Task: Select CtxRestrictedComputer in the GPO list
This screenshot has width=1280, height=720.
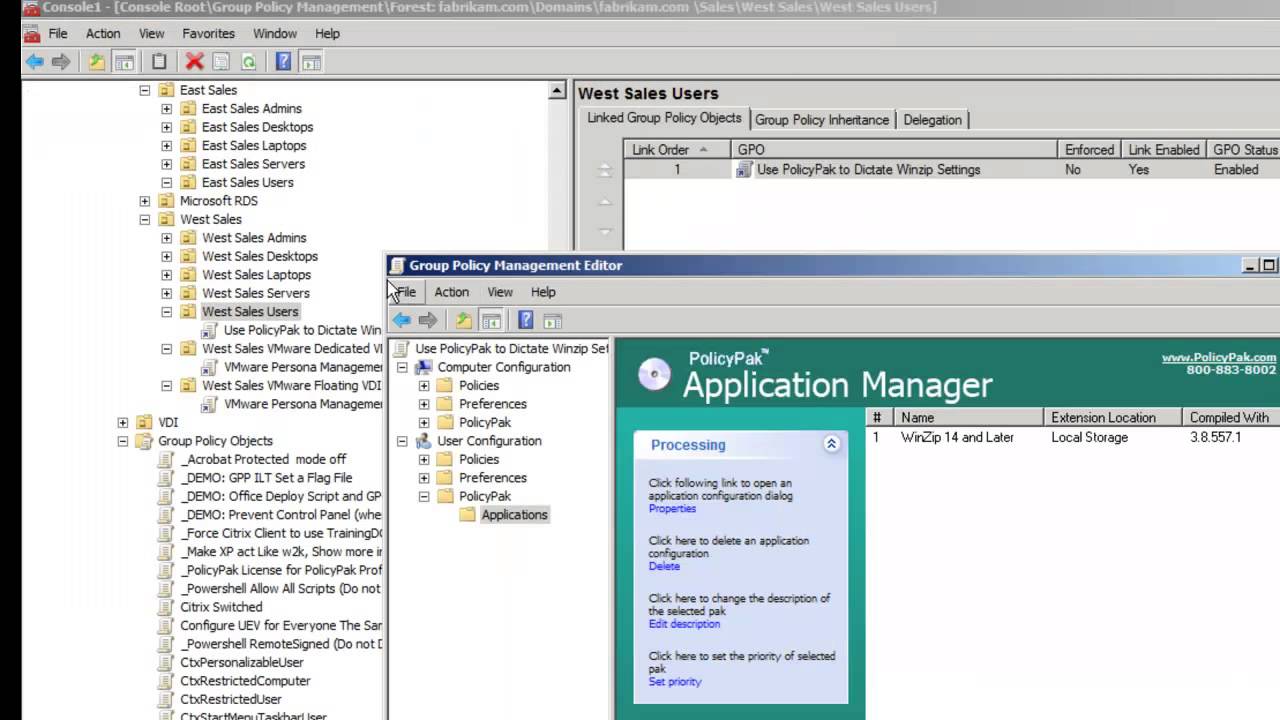Action: click(246, 682)
